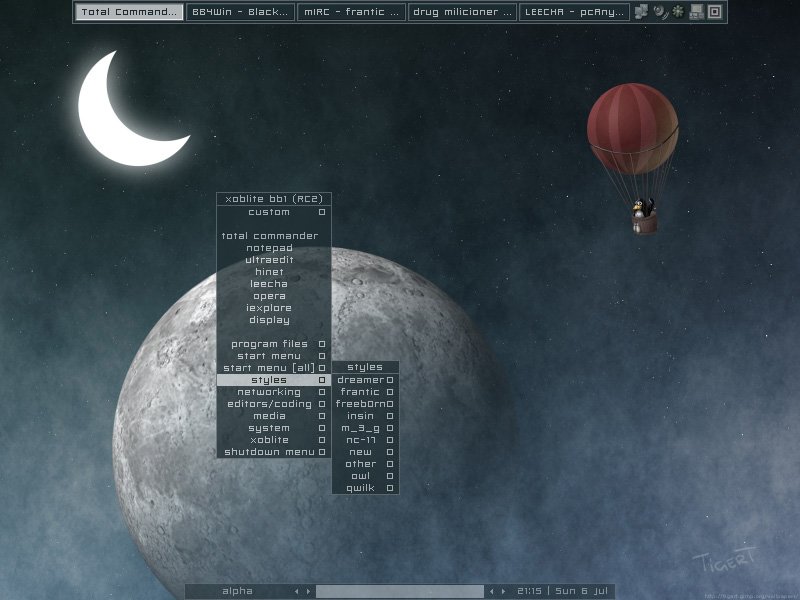Launch total commander from menu
The width and height of the screenshot is (800, 600).
(x=274, y=236)
